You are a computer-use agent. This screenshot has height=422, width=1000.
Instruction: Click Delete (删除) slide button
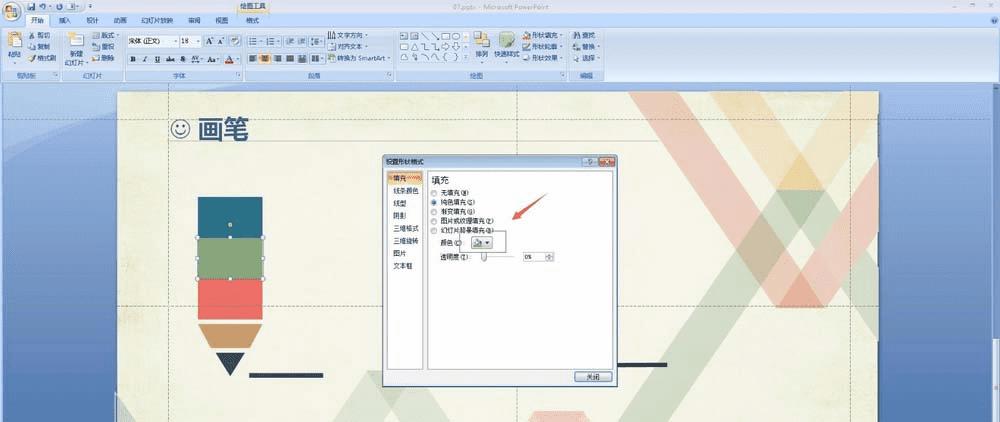tap(104, 58)
